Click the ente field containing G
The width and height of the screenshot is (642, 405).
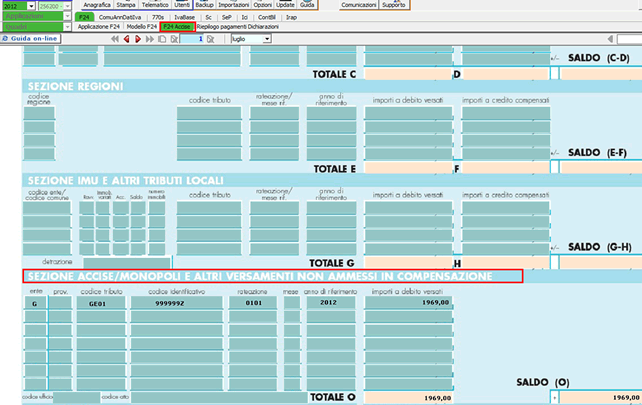click(x=35, y=303)
